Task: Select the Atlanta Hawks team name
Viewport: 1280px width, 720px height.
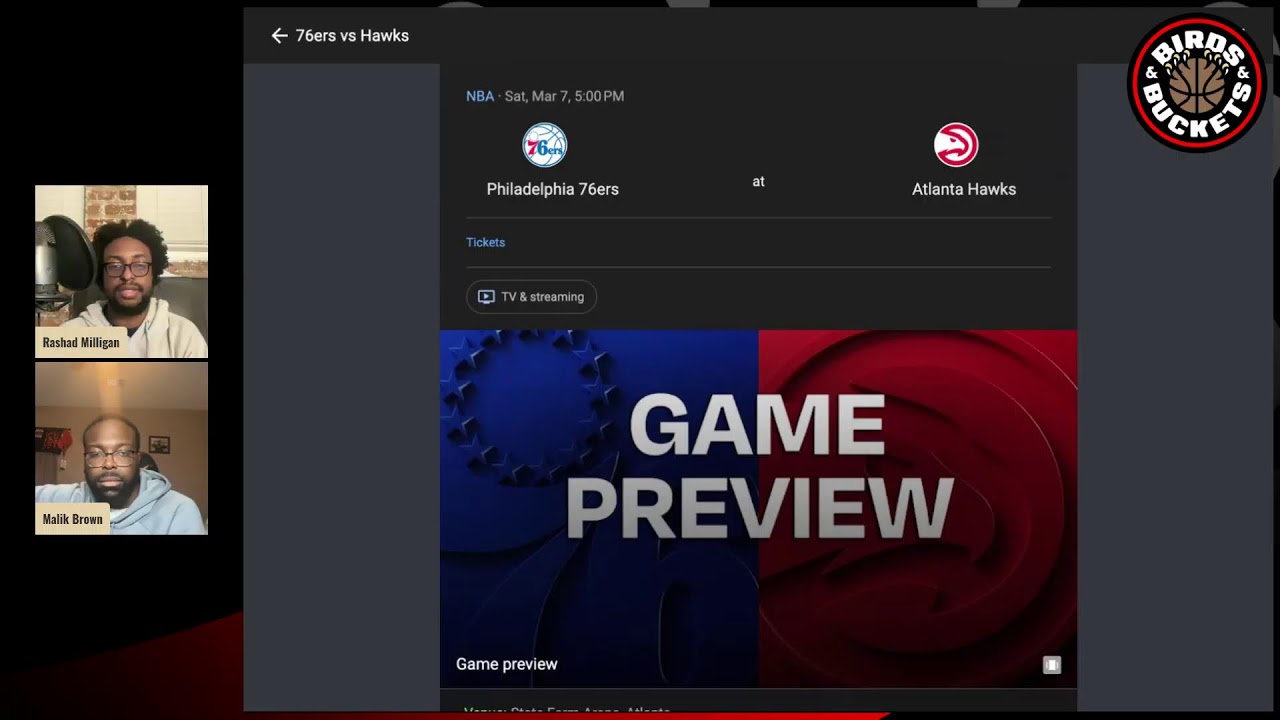Action: [964, 189]
